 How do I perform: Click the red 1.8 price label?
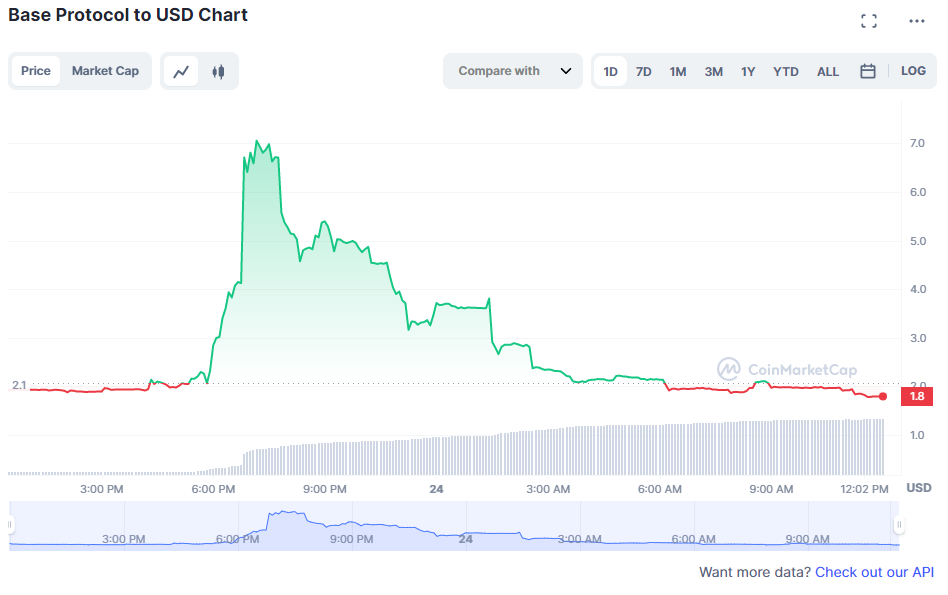pos(916,397)
